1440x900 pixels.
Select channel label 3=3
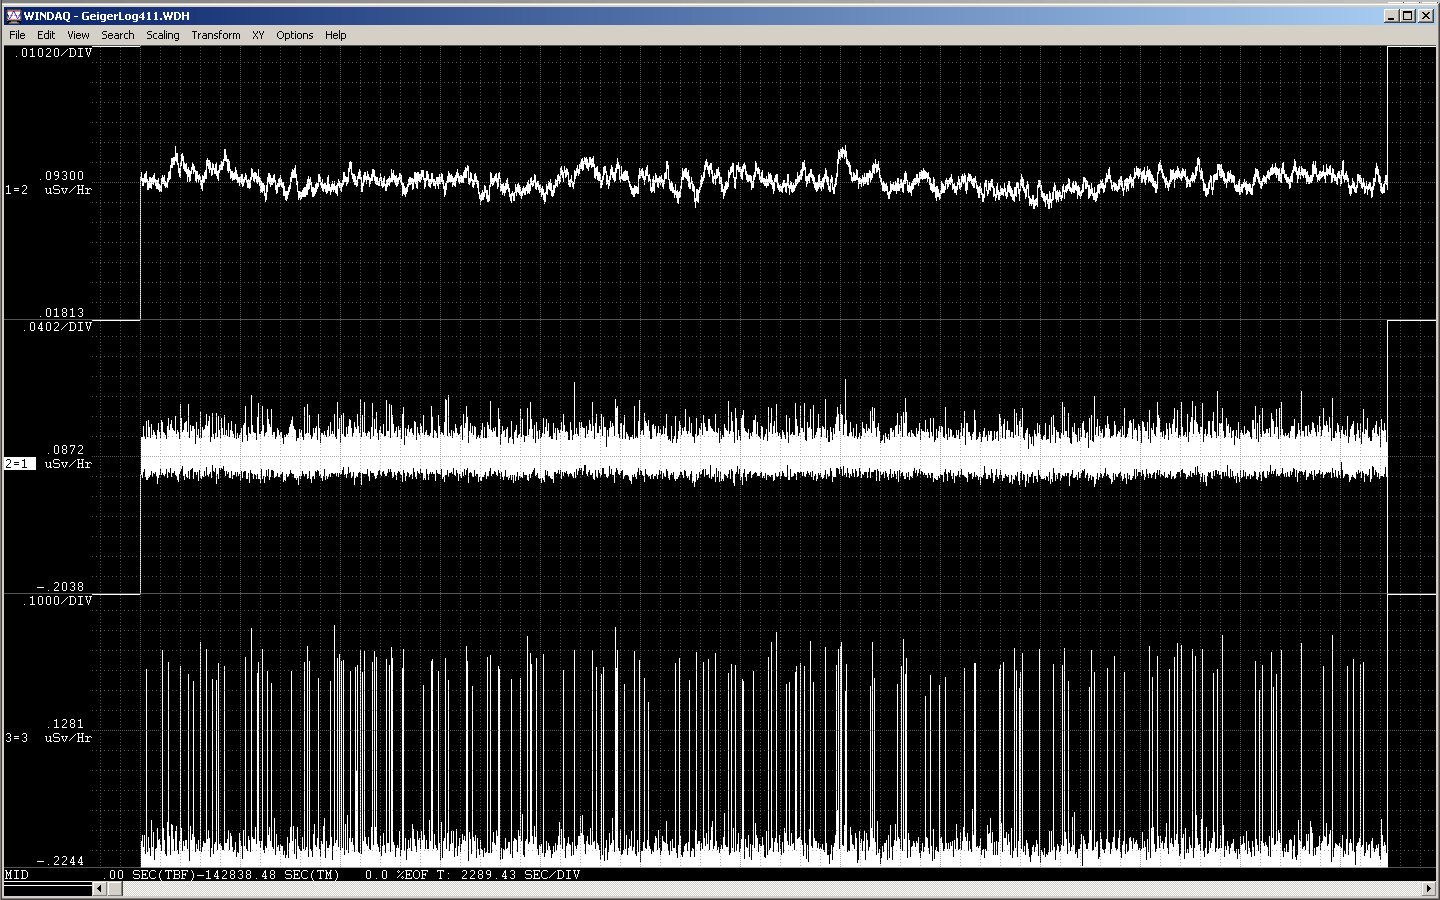point(17,738)
